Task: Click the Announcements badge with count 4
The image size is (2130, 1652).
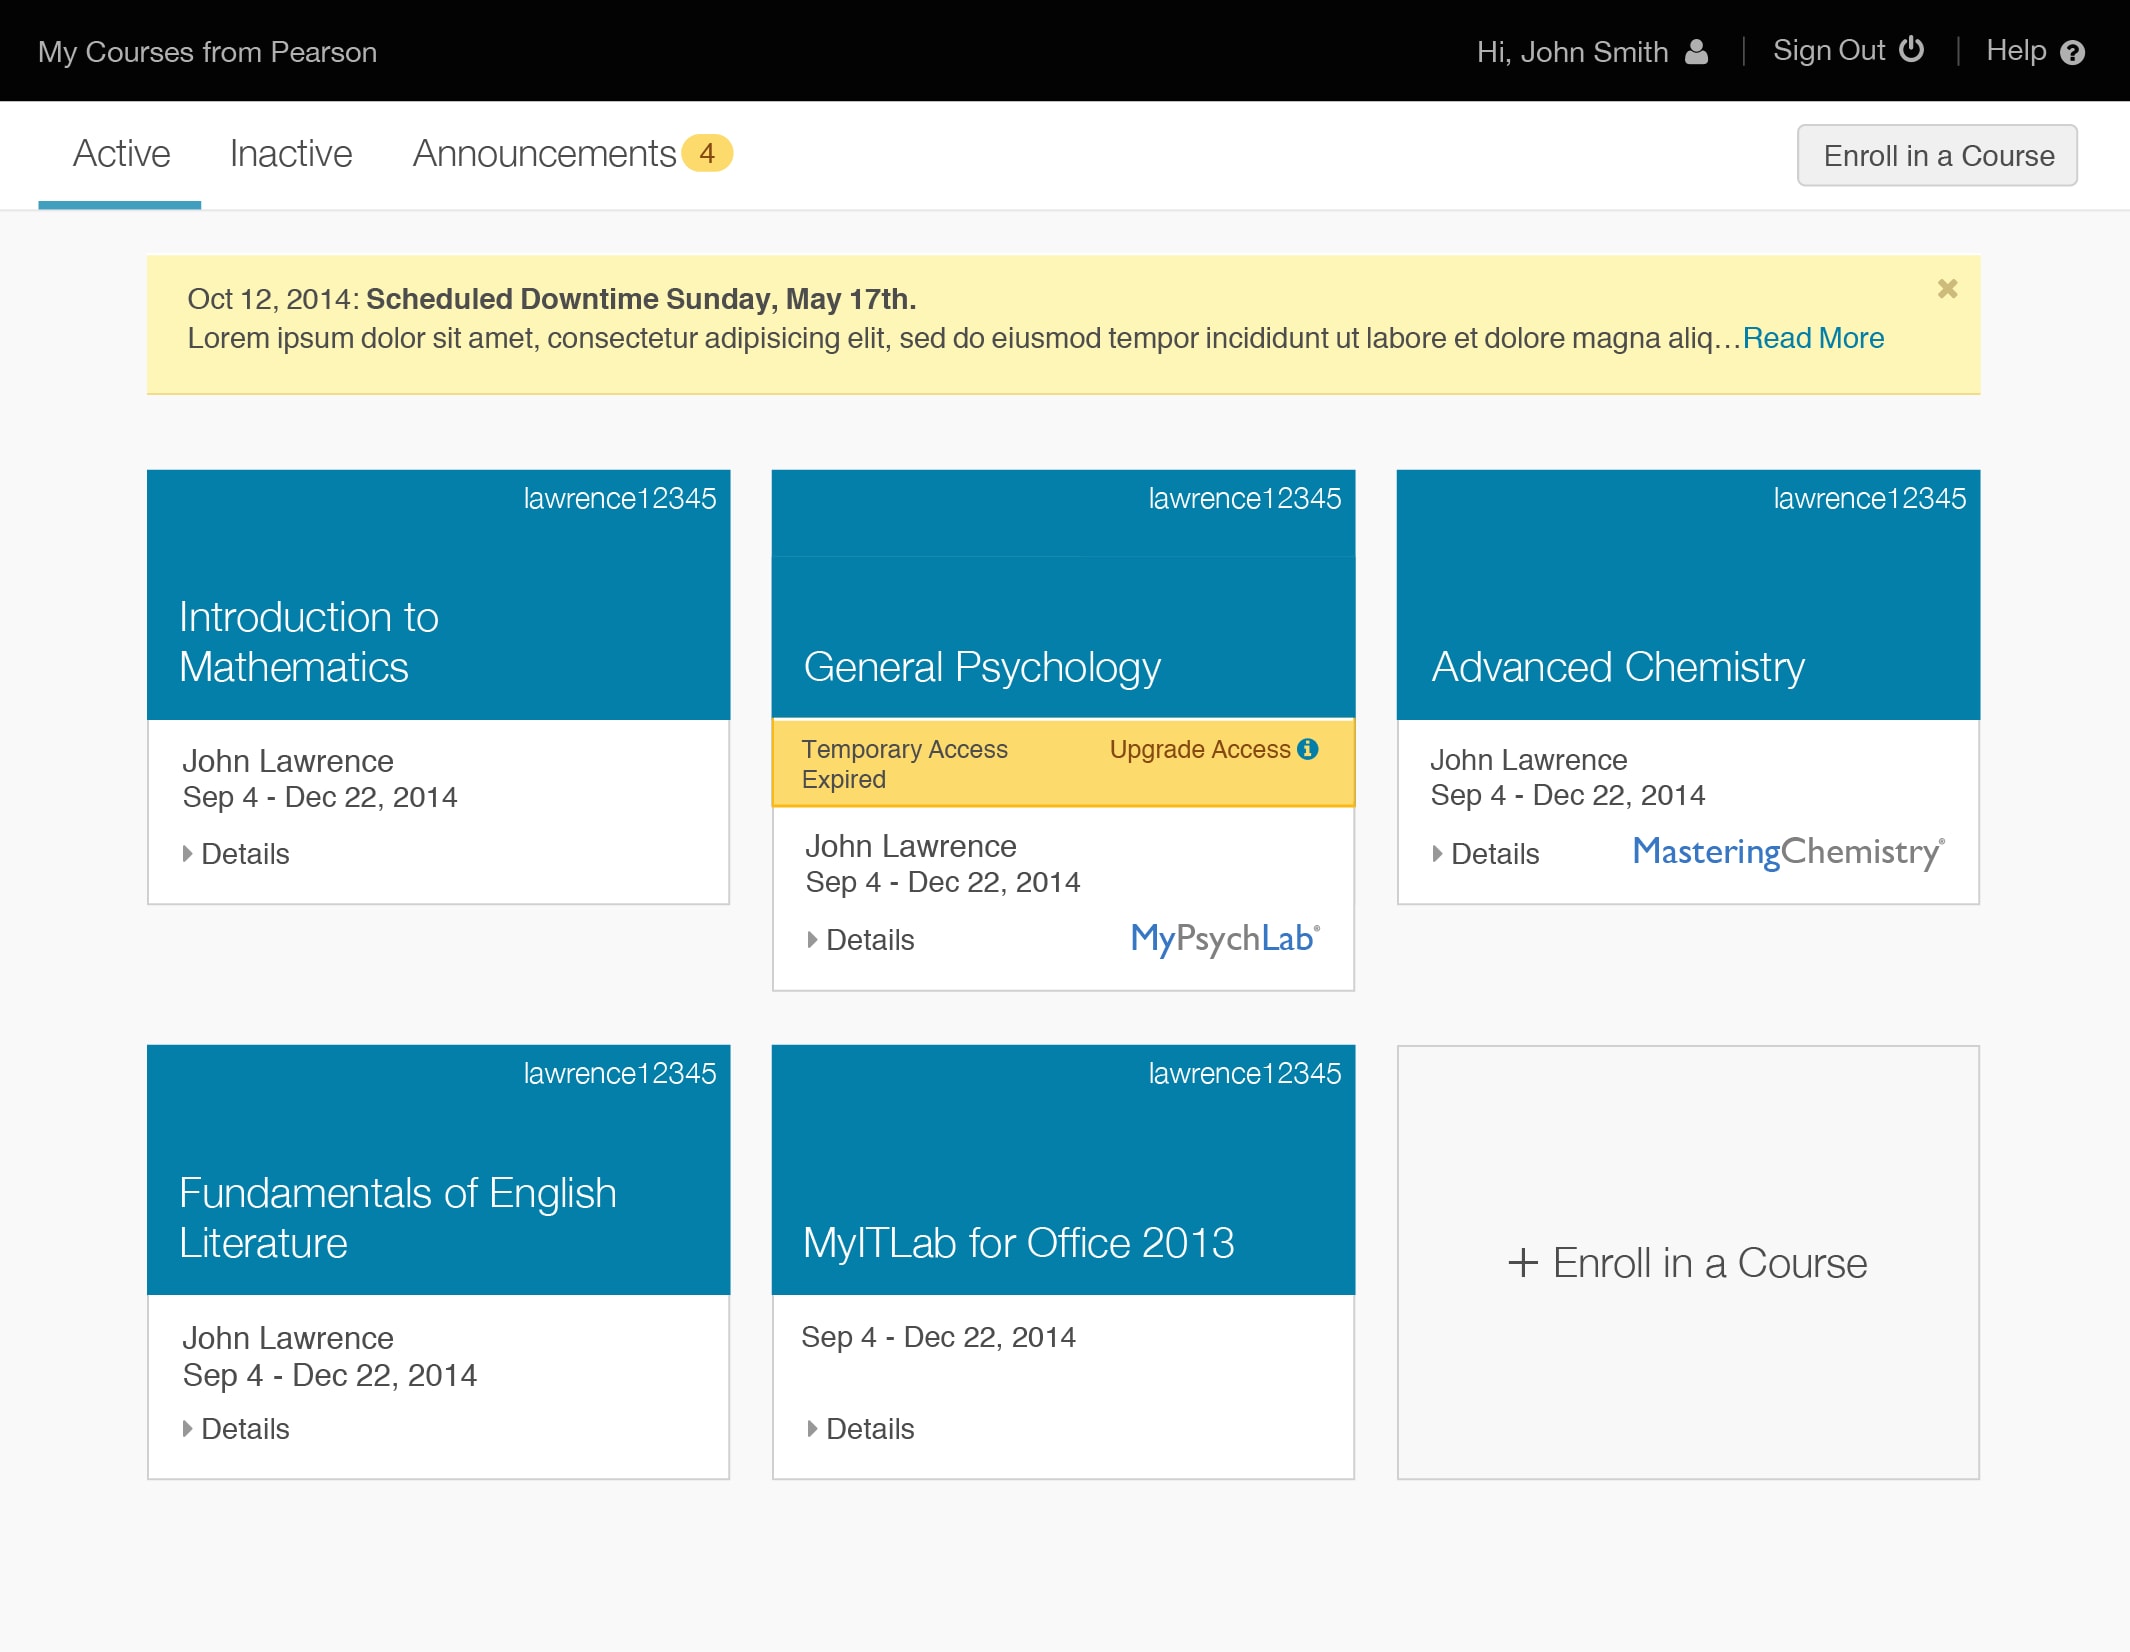Action: 709,152
